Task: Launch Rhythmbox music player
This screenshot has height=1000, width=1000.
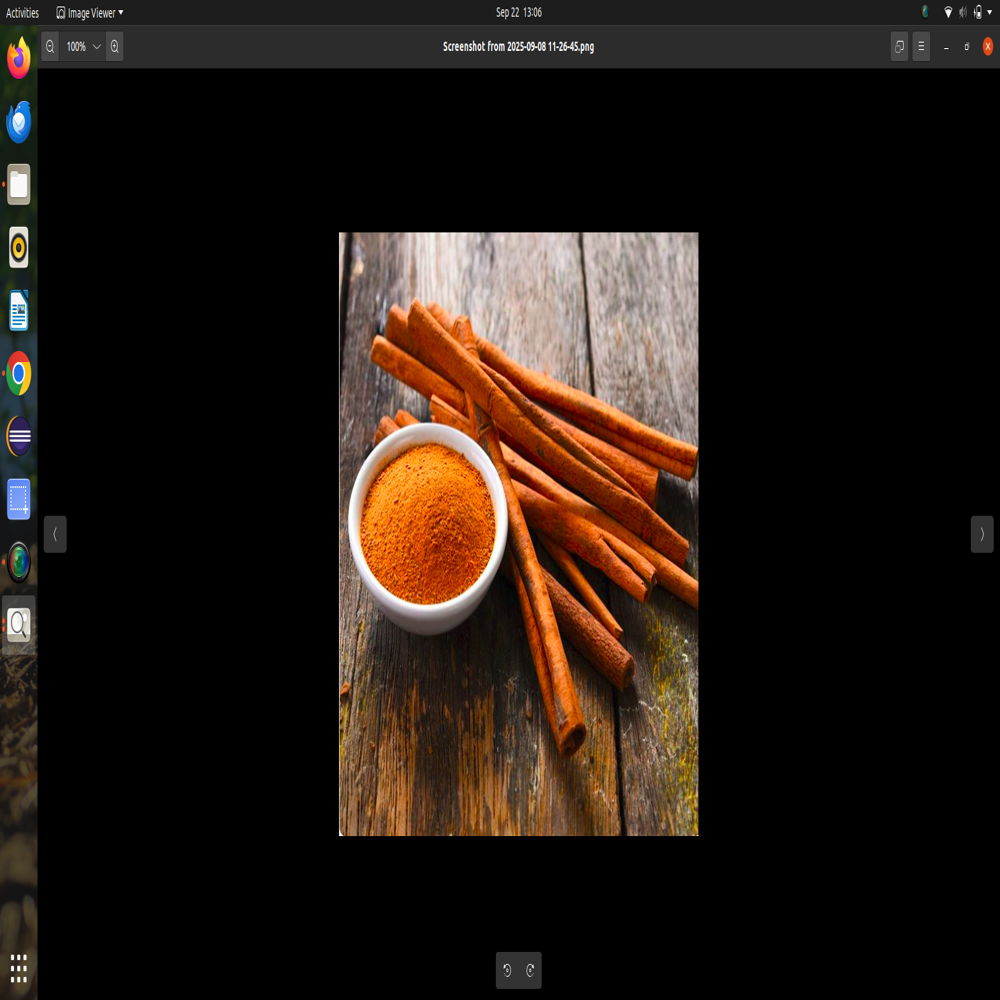Action: pyautogui.click(x=19, y=248)
